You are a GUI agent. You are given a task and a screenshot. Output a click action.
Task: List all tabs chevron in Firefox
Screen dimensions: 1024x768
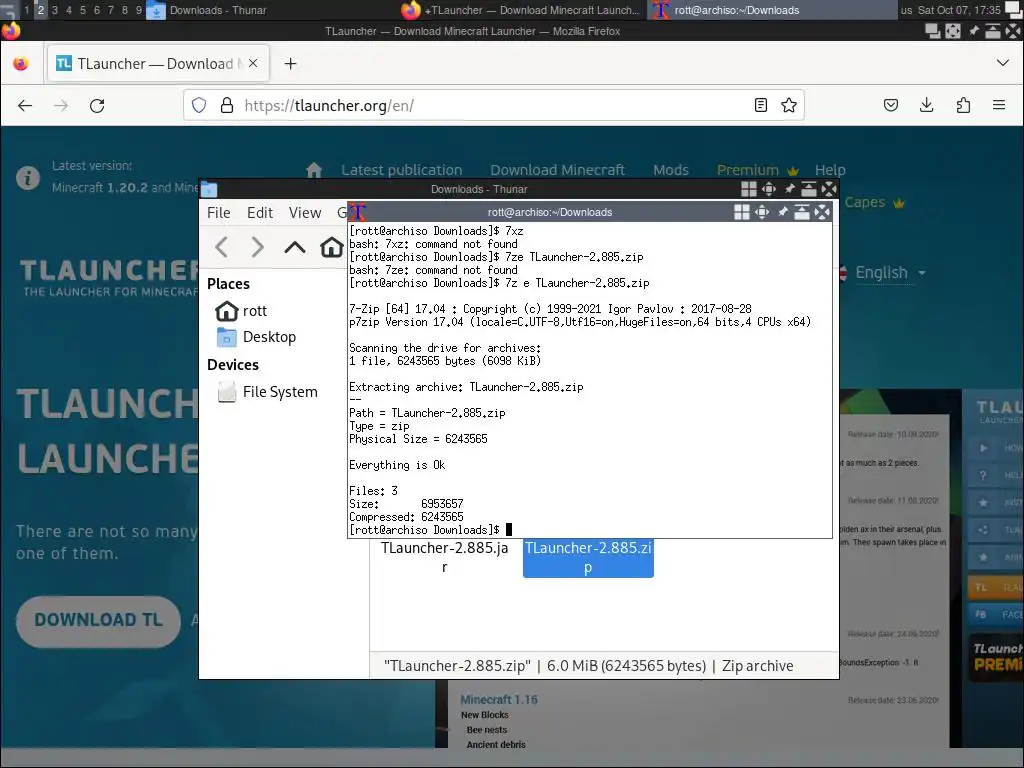coord(1002,63)
